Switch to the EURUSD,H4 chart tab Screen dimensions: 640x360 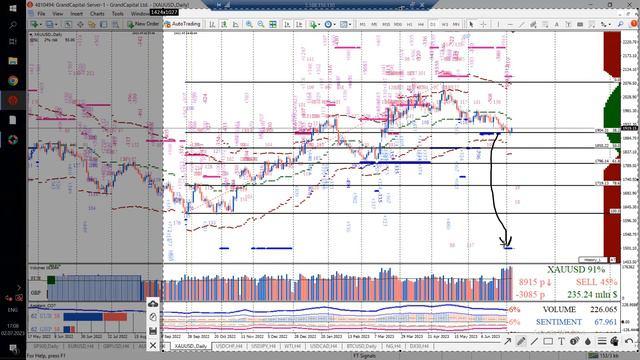point(82,346)
